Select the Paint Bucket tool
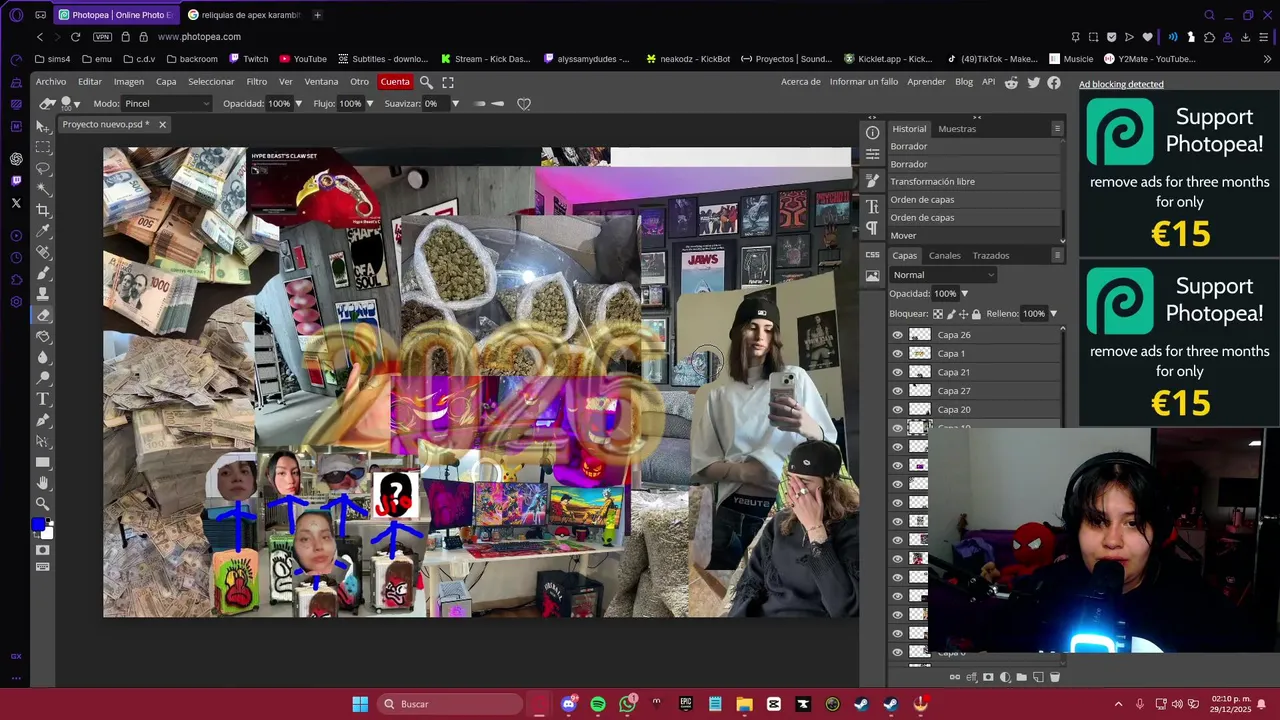This screenshot has height=720, width=1280. point(43,336)
